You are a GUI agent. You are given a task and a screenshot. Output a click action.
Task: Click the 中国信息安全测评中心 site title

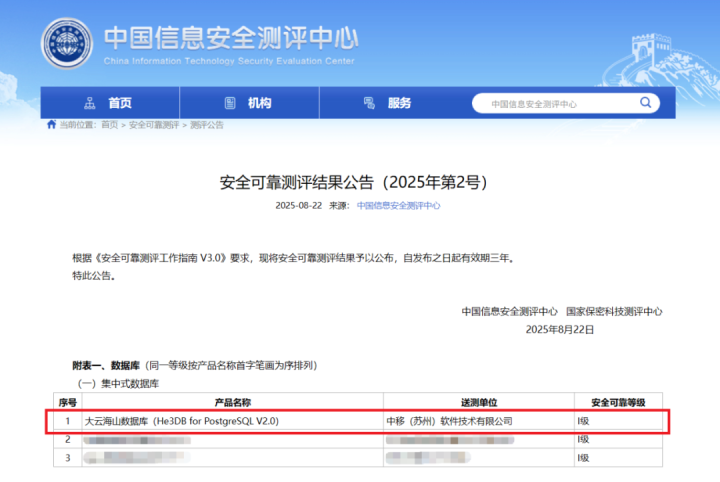pos(231,38)
